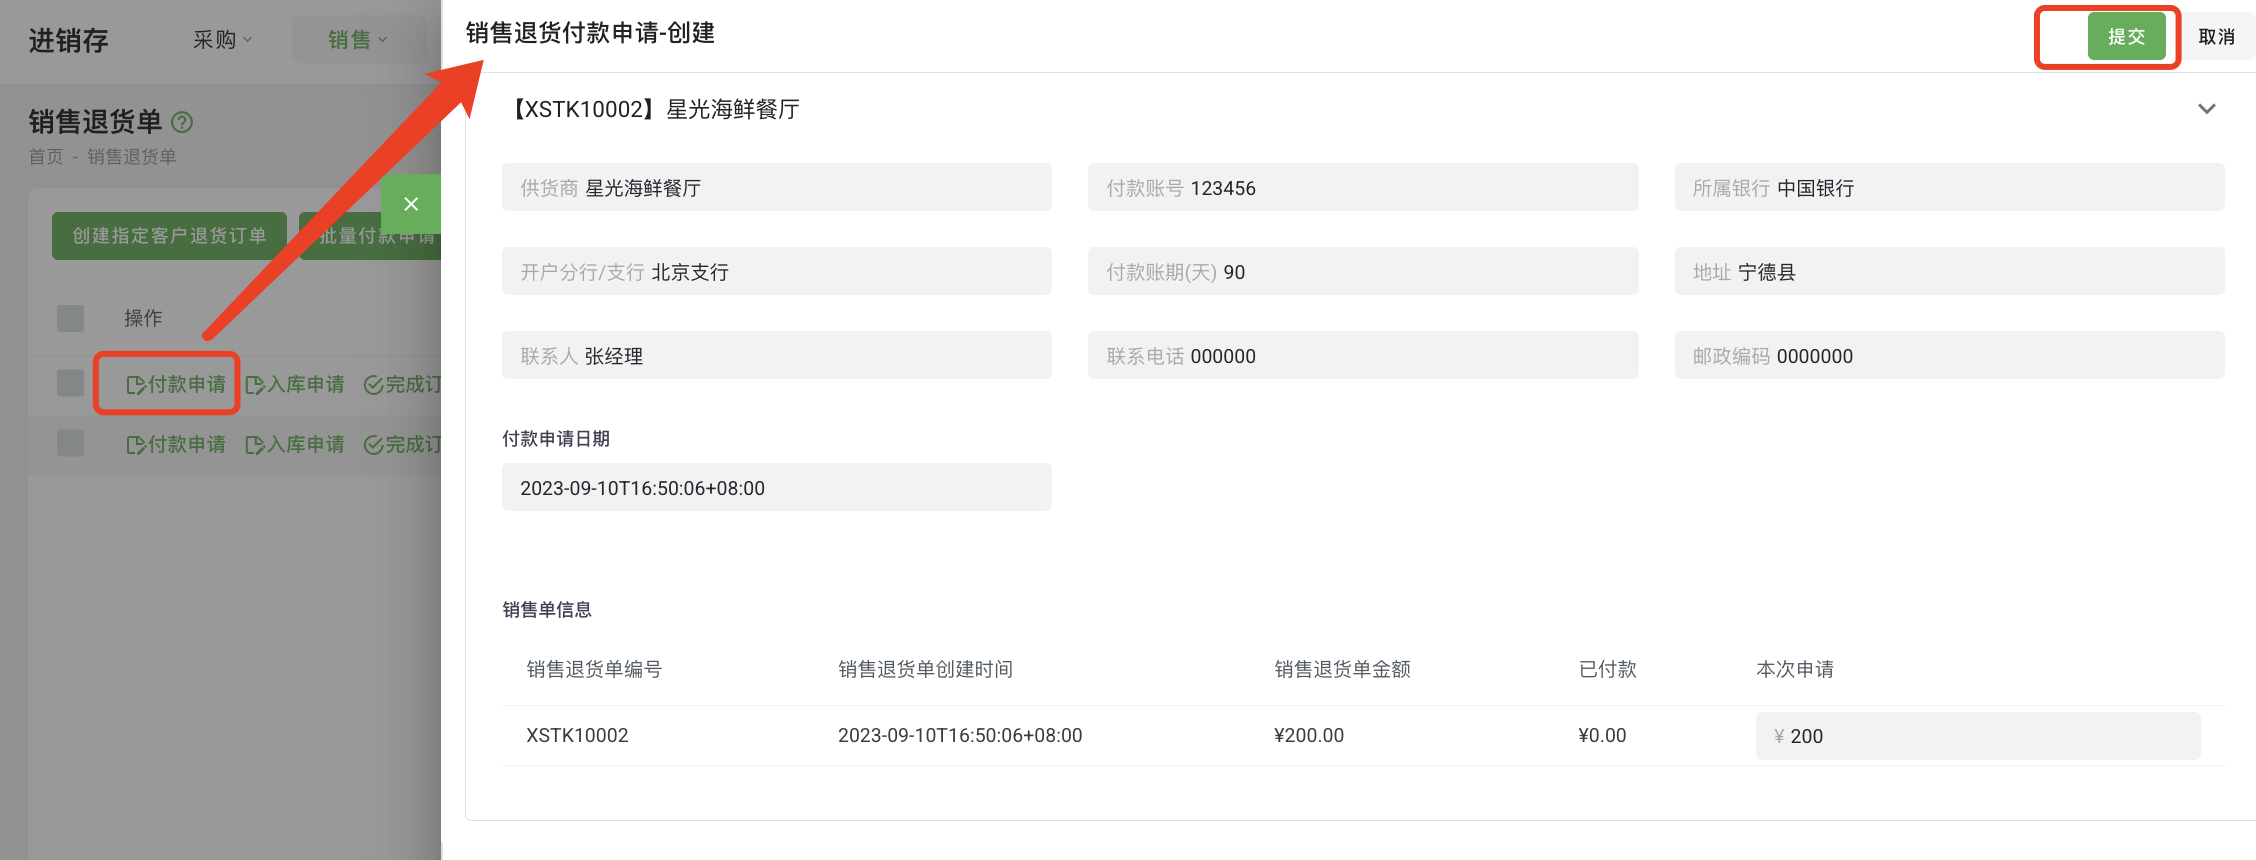2256x860 pixels.
Task: Click the 操作 column header
Action: point(143,318)
